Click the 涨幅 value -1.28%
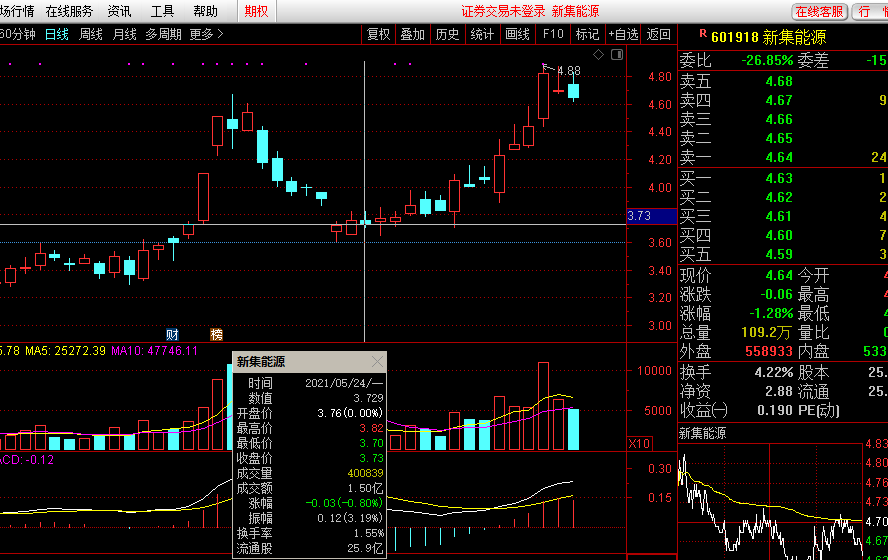The width and height of the screenshot is (888, 560). (771, 314)
